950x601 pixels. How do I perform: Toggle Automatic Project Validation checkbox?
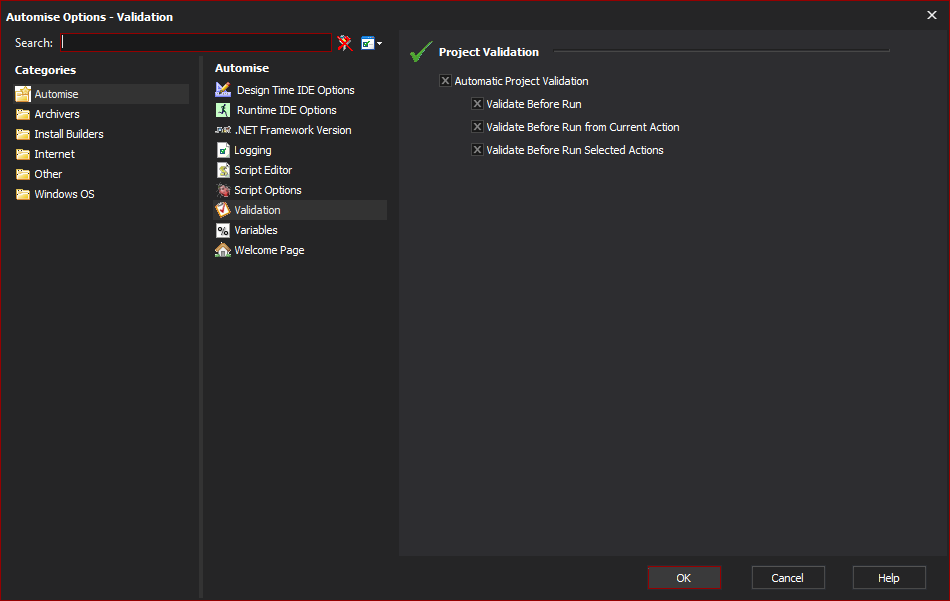click(445, 81)
